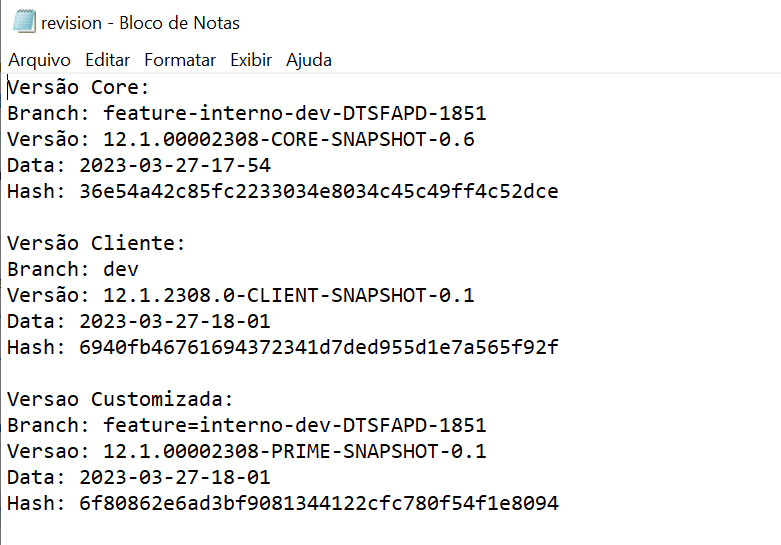Viewport: 781px width, 545px height.
Task: Click the hash starting with 36e54a42
Action: pyautogui.click(x=319, y=191)
